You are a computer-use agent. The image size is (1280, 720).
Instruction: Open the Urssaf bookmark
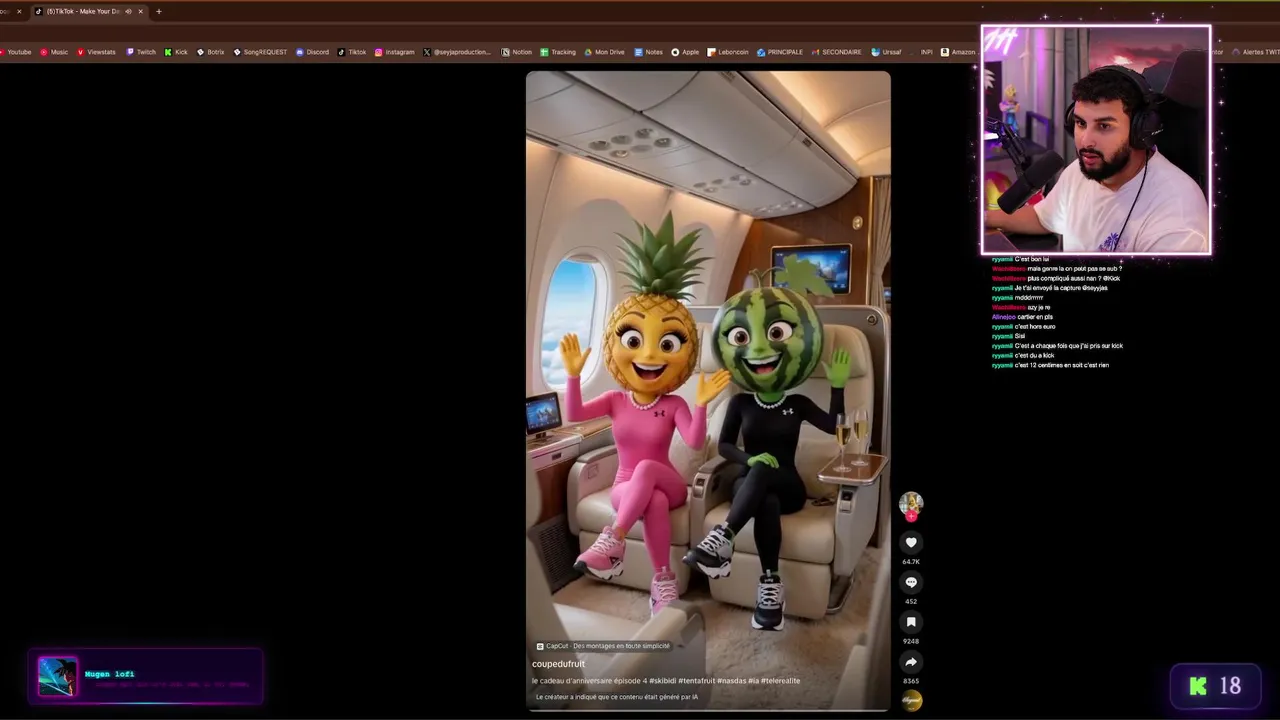tap(886, 52)
